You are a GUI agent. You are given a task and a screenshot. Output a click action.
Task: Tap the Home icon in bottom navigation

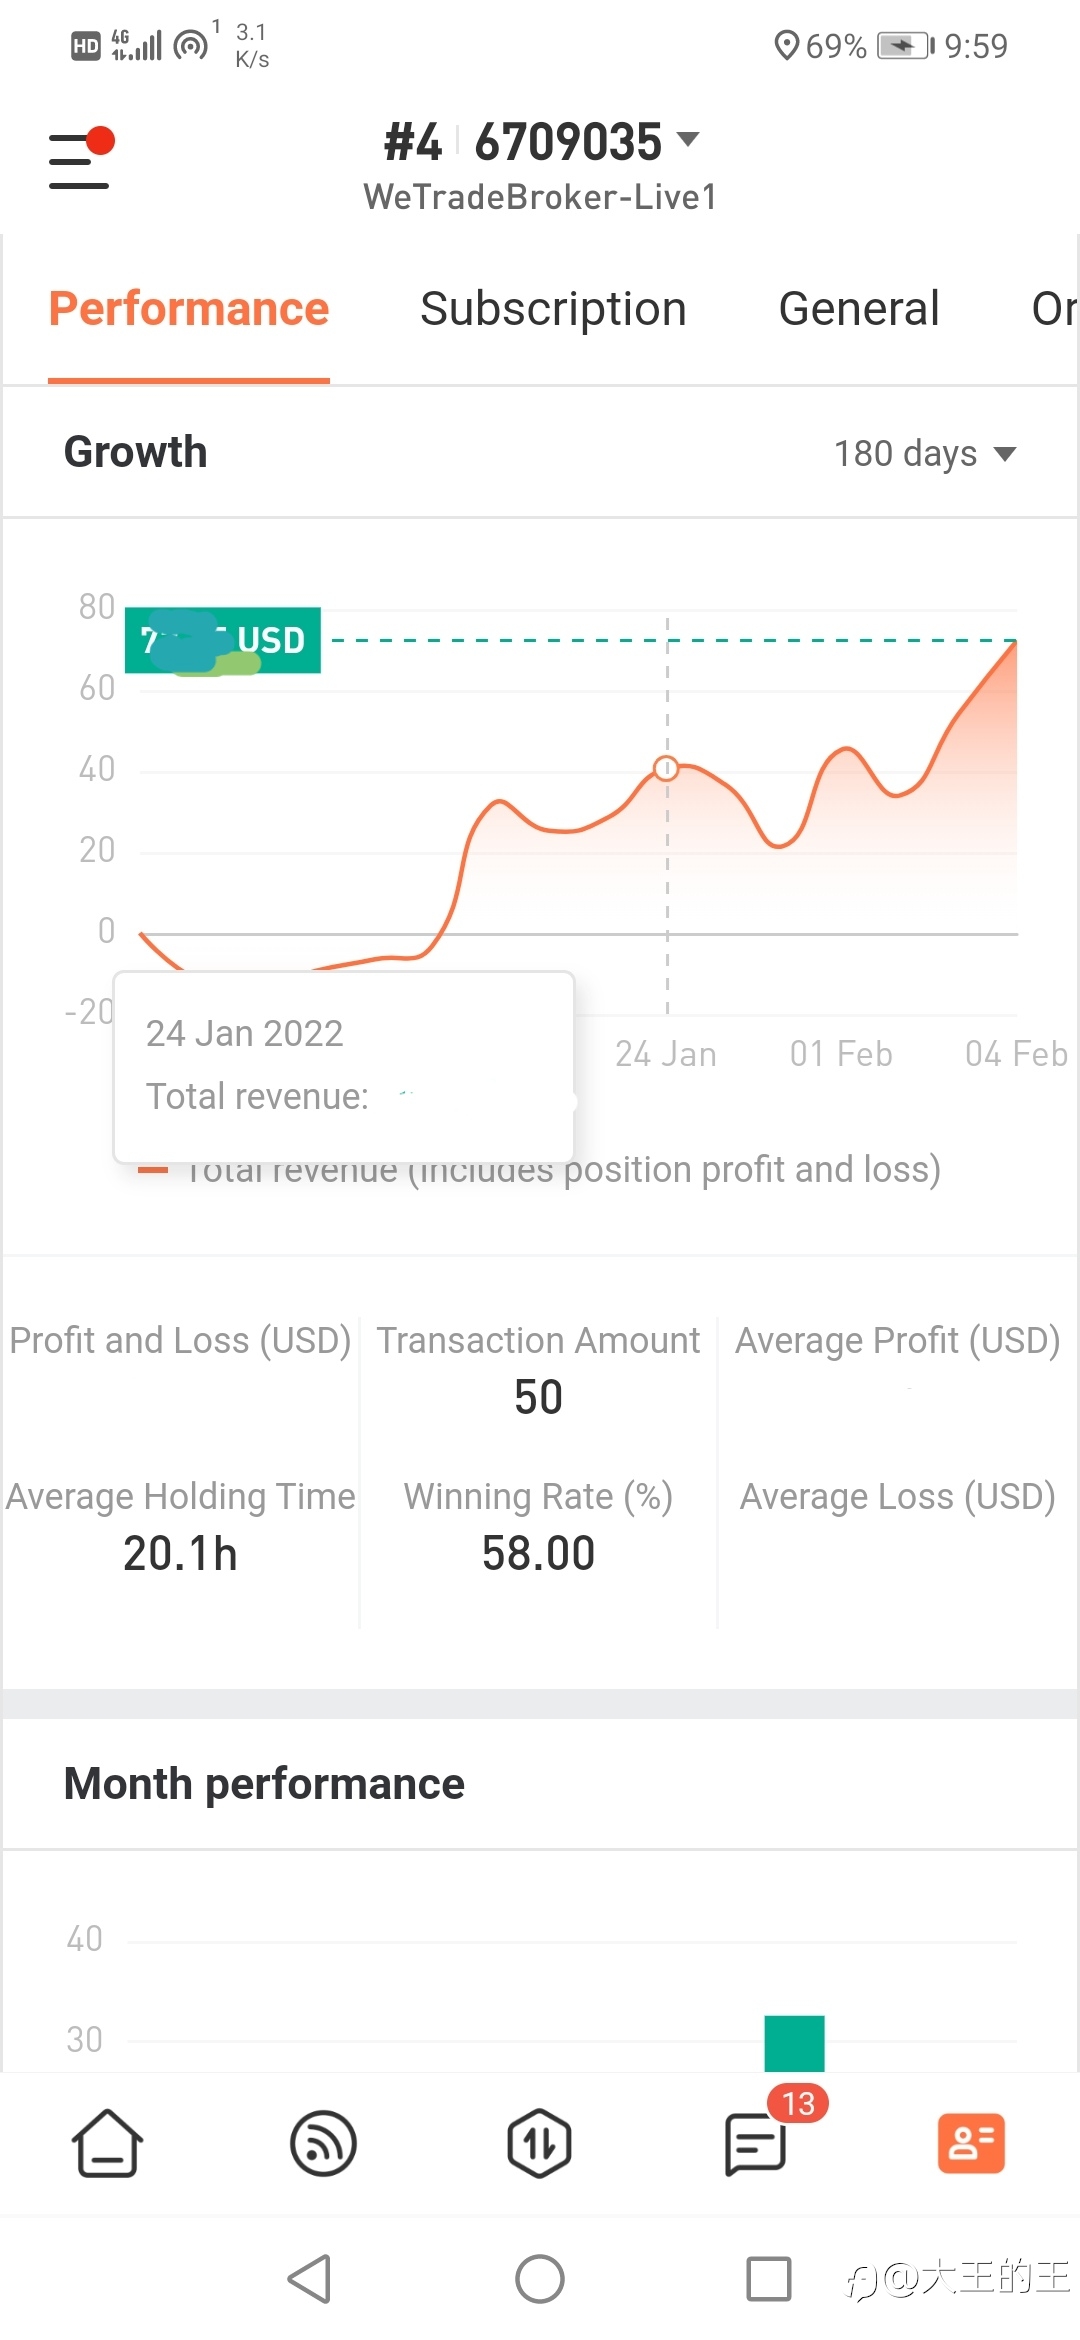coord(107,2143)
